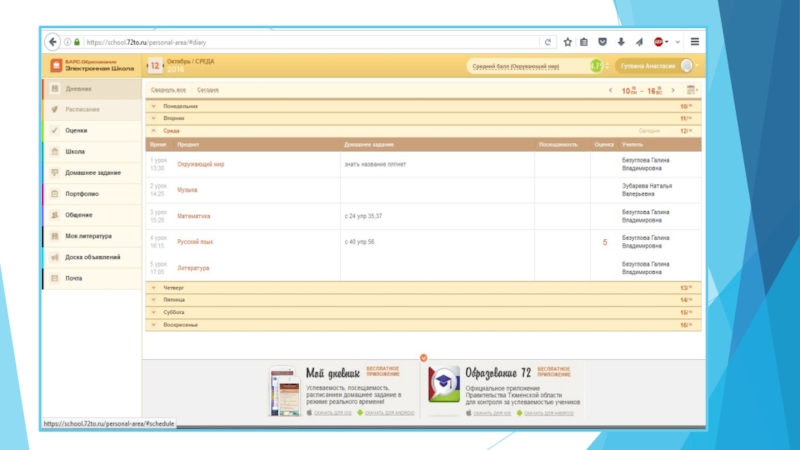Open the Математика subject link
The height and width of the screenshot is (450, 800).
click(x=194, y=216)
